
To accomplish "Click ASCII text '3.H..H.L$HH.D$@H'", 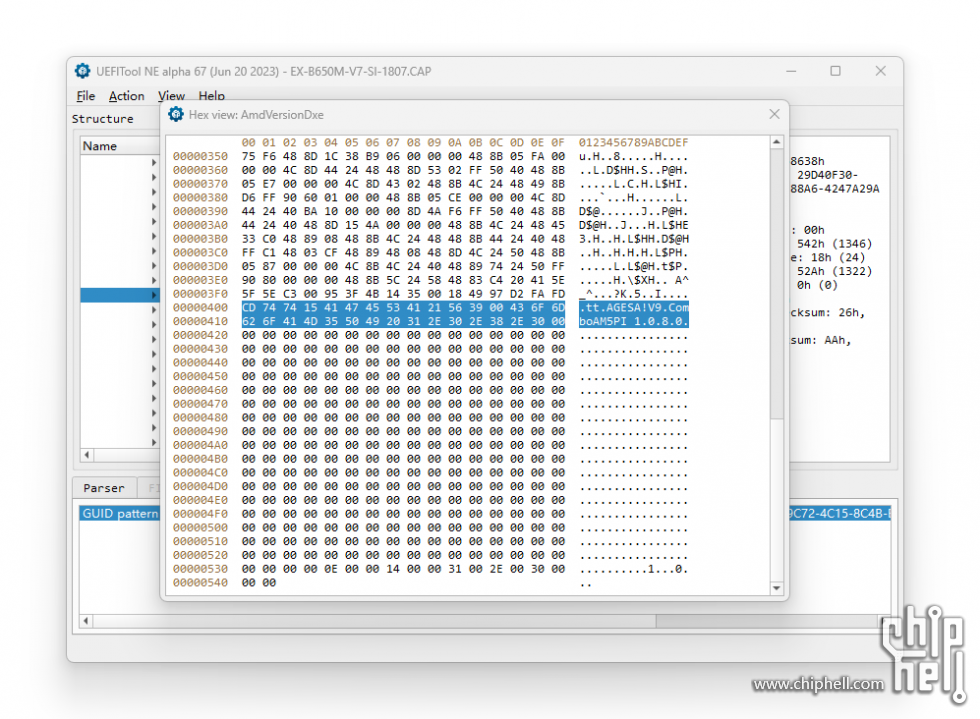I will click(x=633, y=239).
